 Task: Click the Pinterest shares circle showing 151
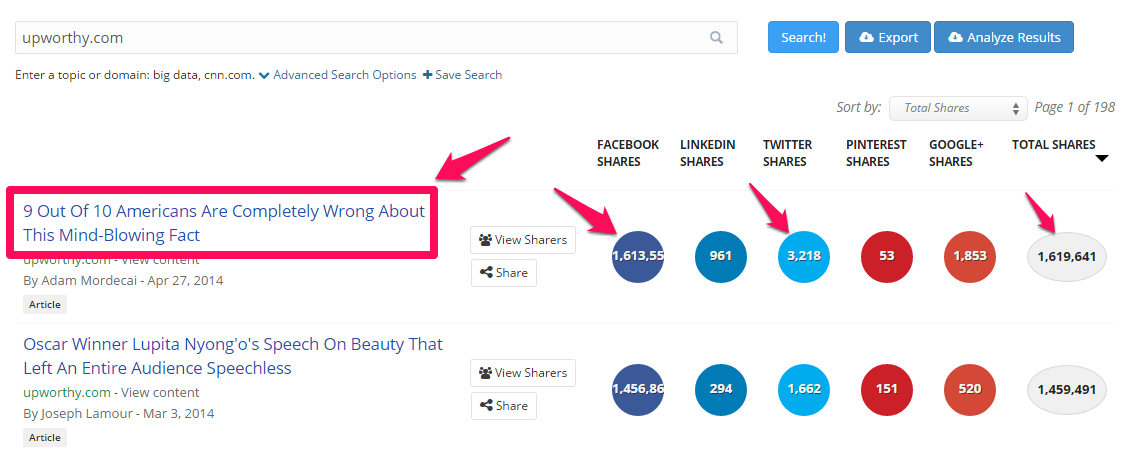pyautogui.click(x=887, y=389)
